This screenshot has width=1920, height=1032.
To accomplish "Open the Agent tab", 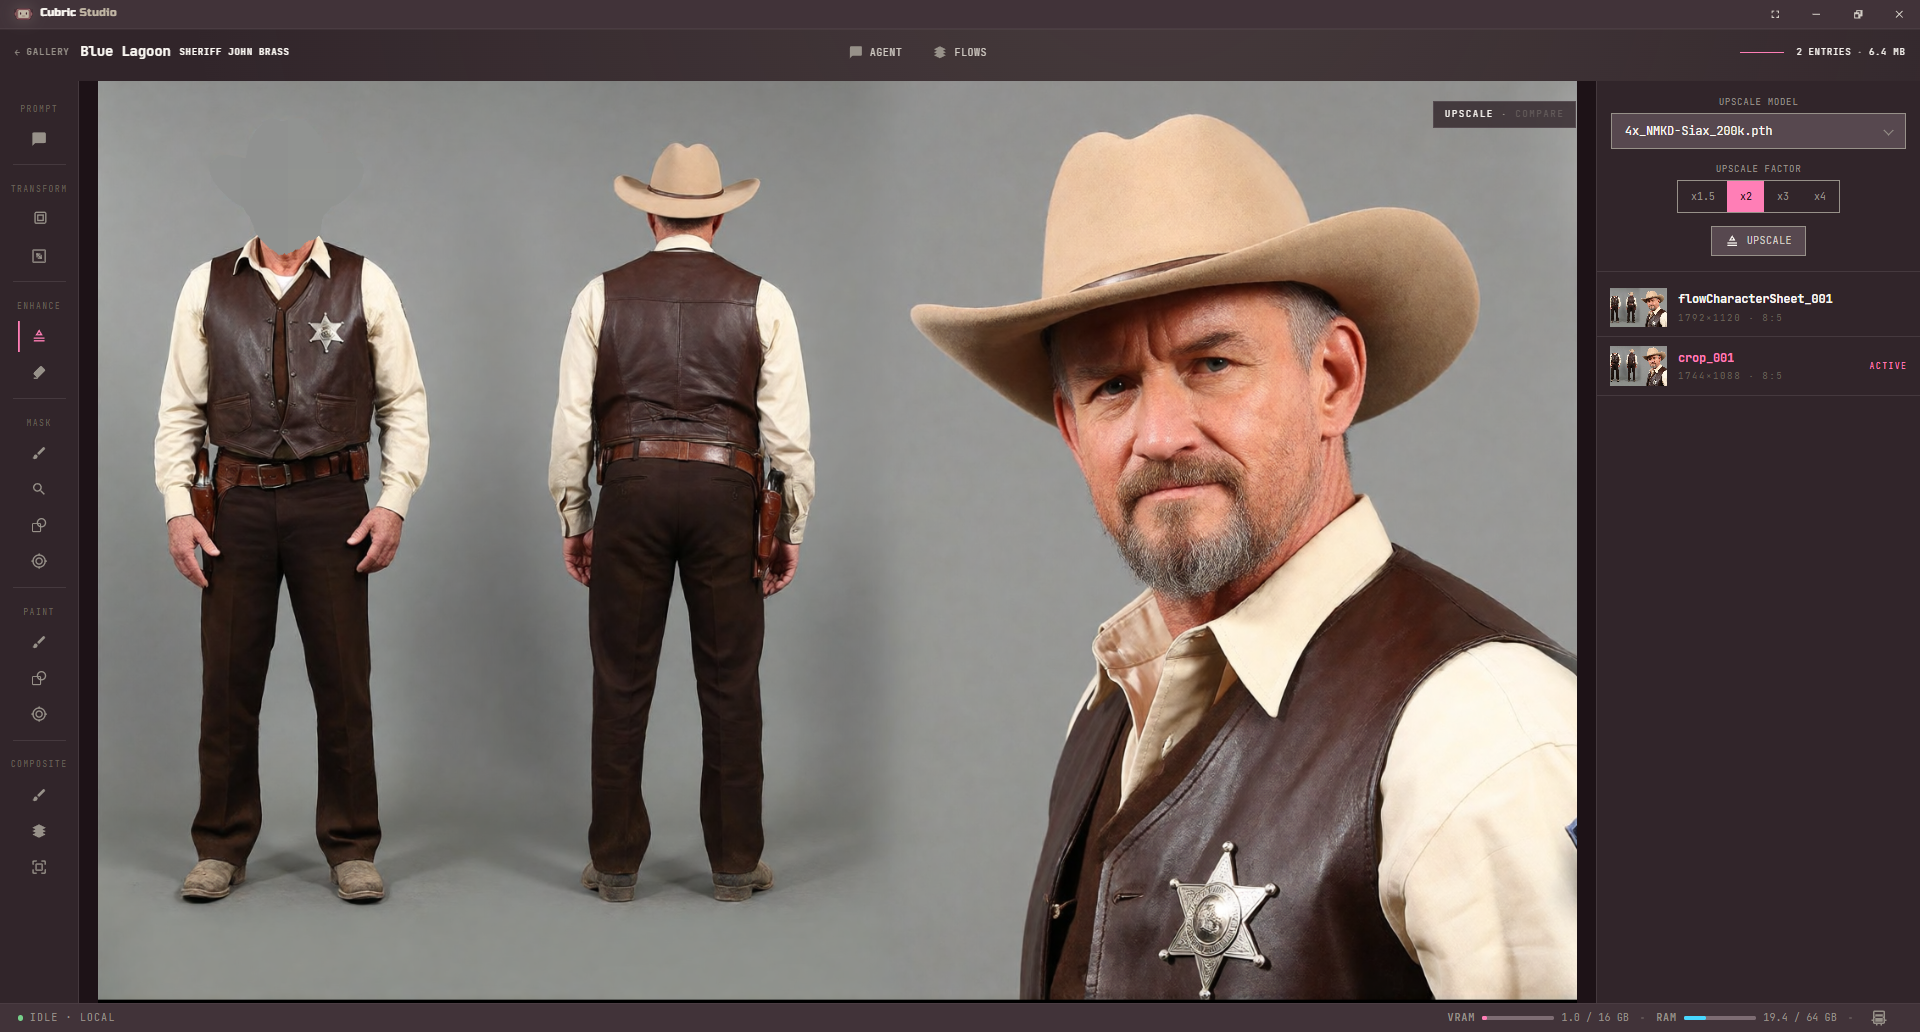I will tap(876, 52).
